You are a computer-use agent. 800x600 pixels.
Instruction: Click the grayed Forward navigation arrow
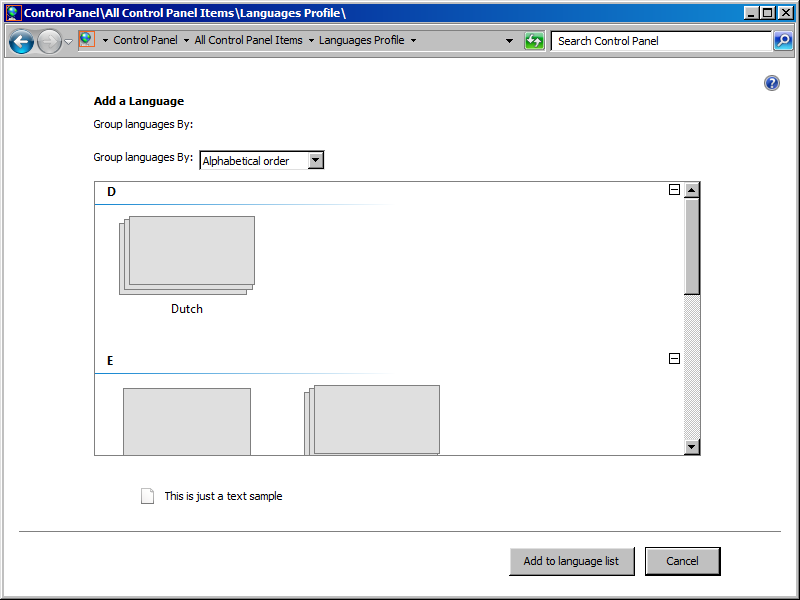pyautogui.click(x=48, y=41)
